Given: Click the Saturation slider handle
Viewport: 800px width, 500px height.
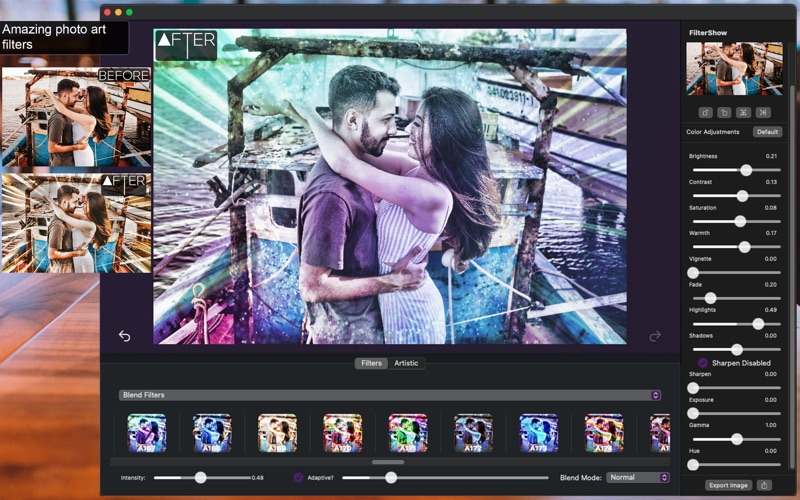Looking at the screenshot, I should [740, 221].
